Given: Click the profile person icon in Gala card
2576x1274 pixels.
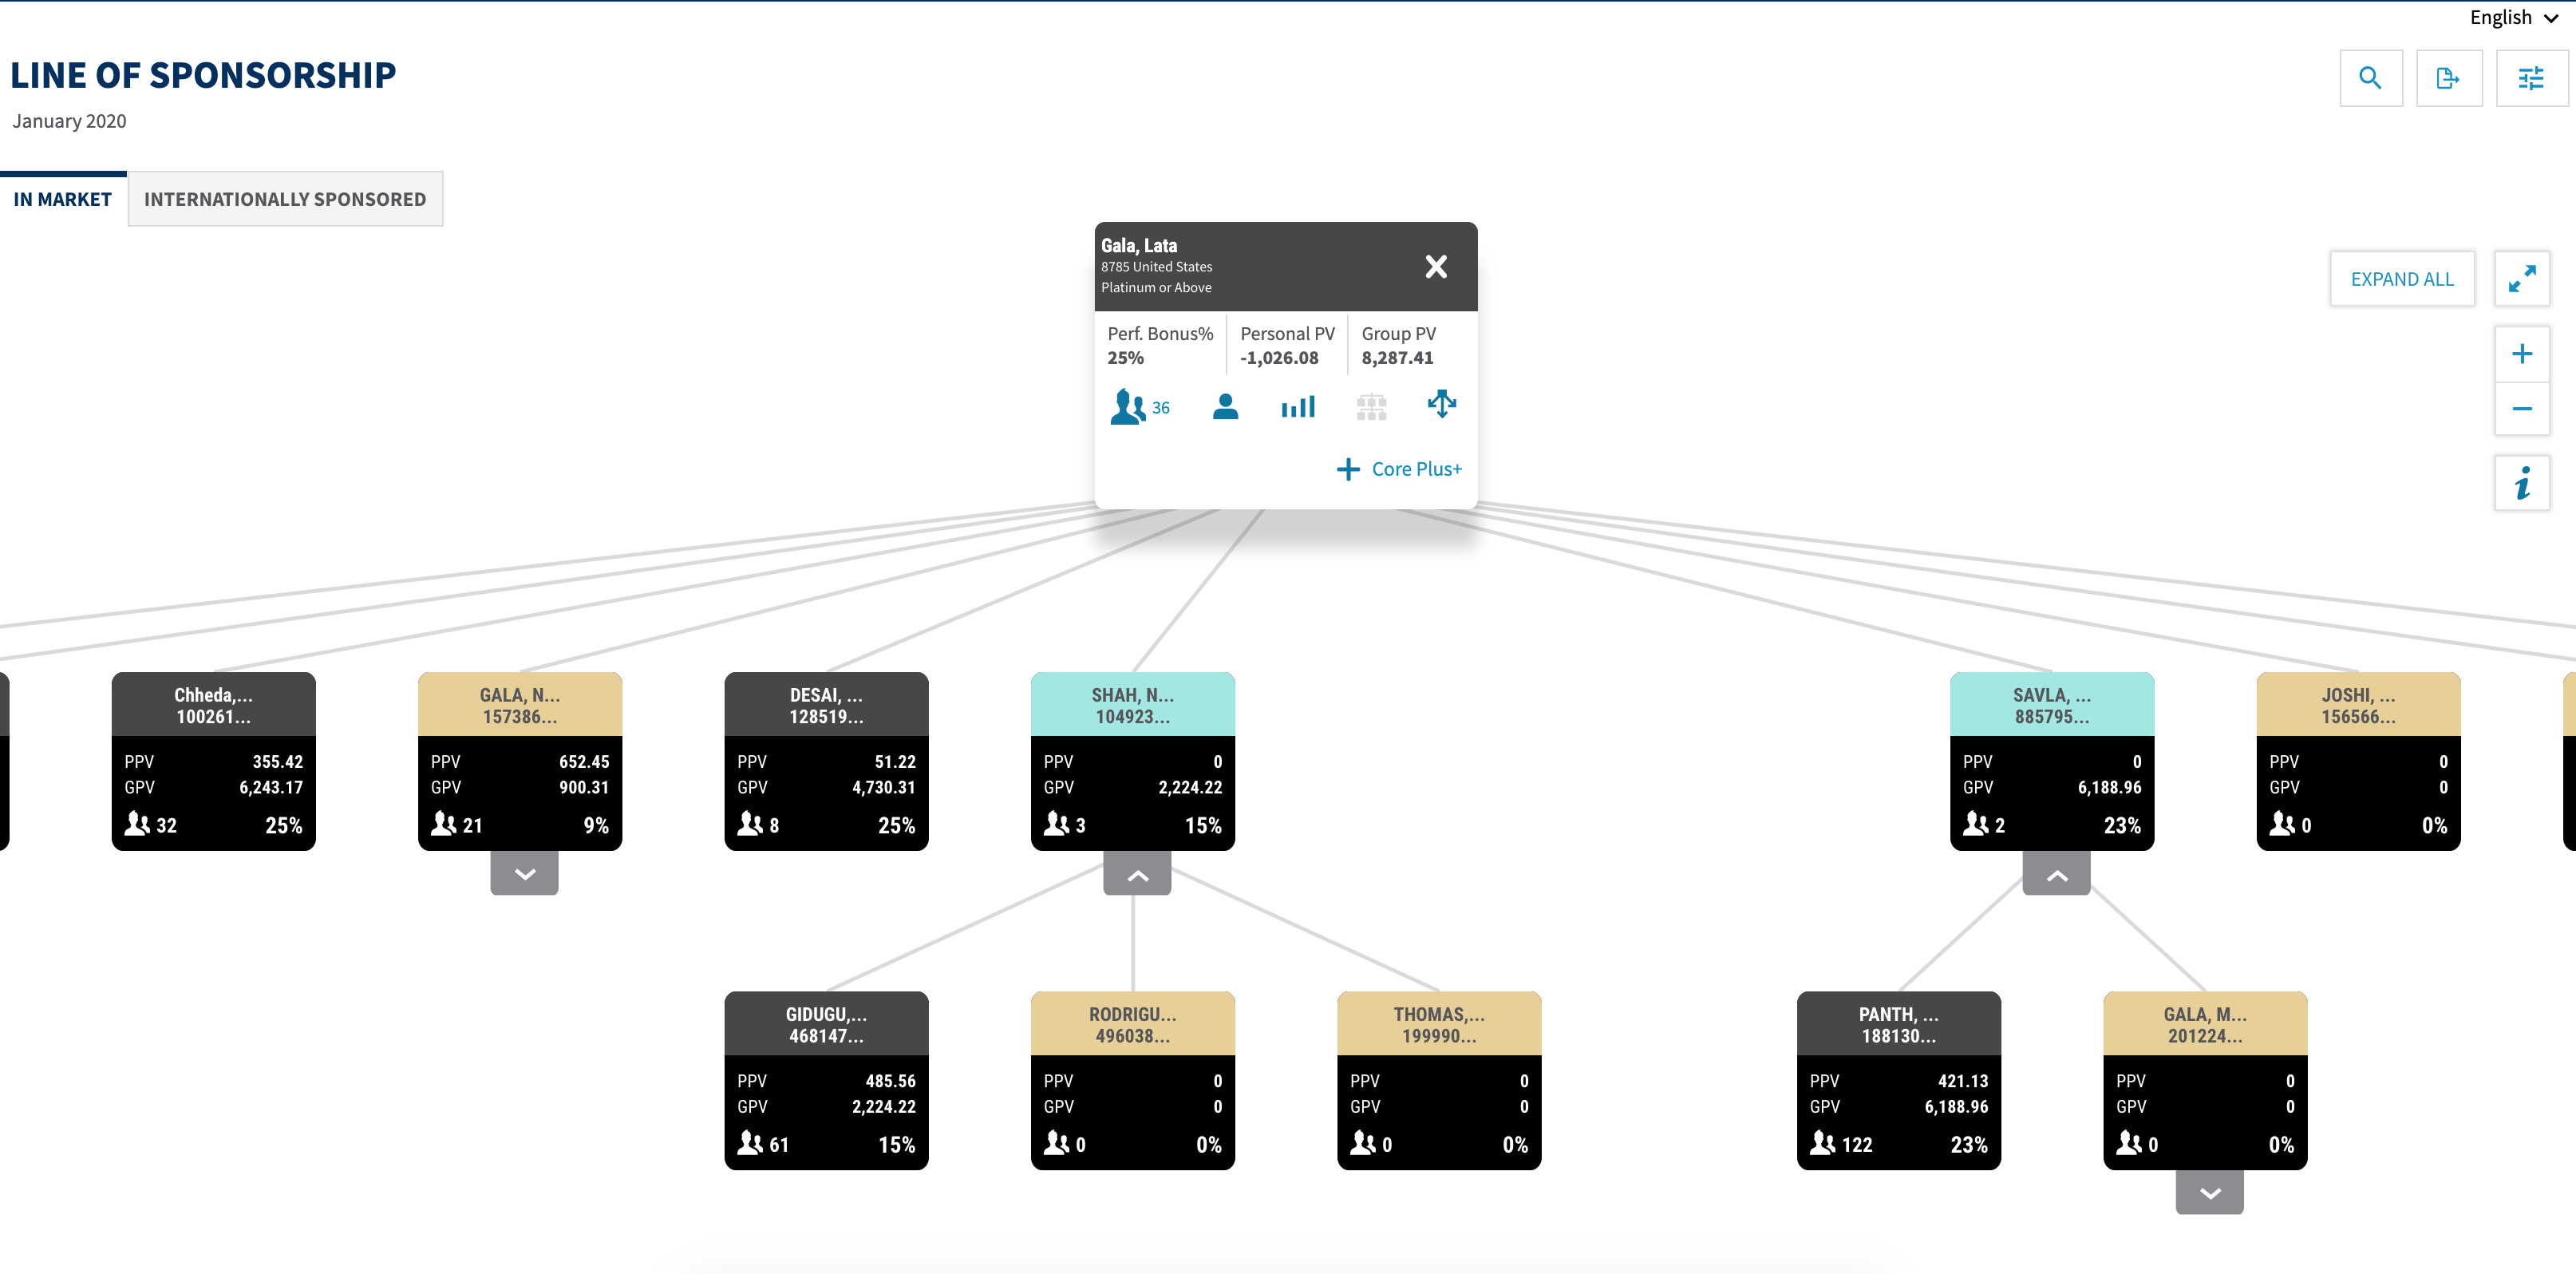Looking at the screenshot, I should pos(1225,407).
